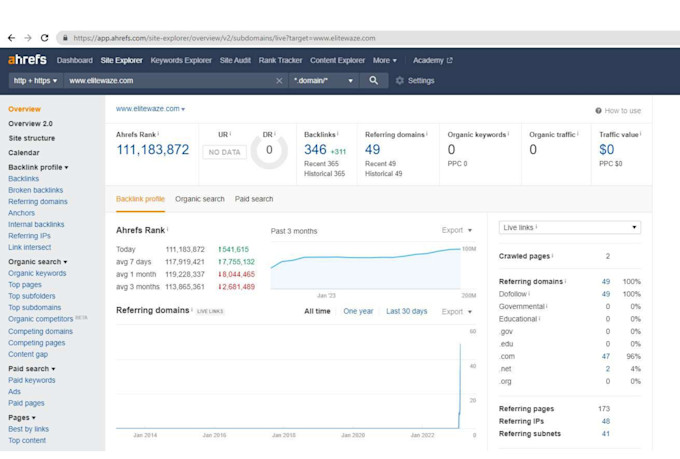Switch to Organic search tab

point(200,199)
